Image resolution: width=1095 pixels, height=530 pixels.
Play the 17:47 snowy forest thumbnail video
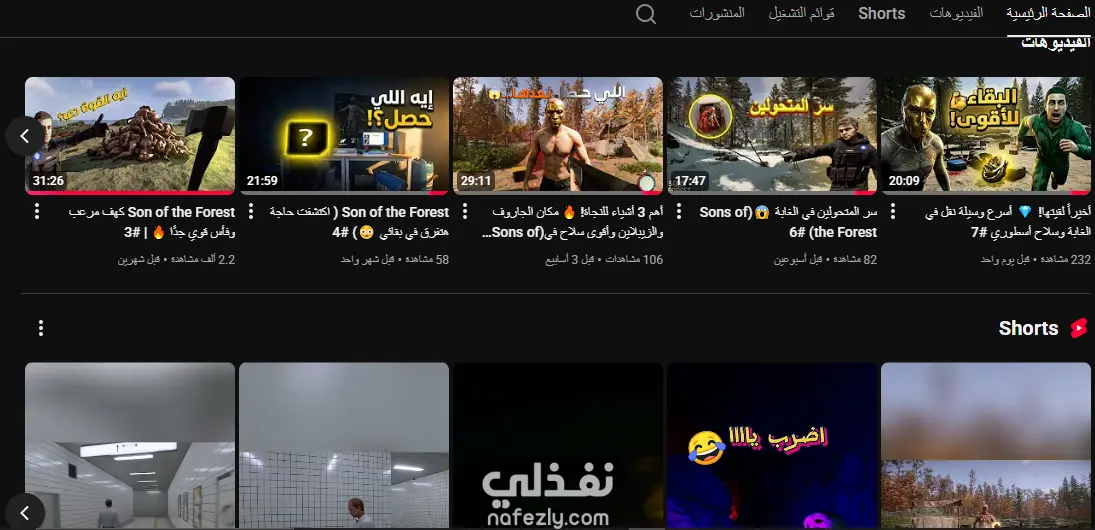point(772,135)
